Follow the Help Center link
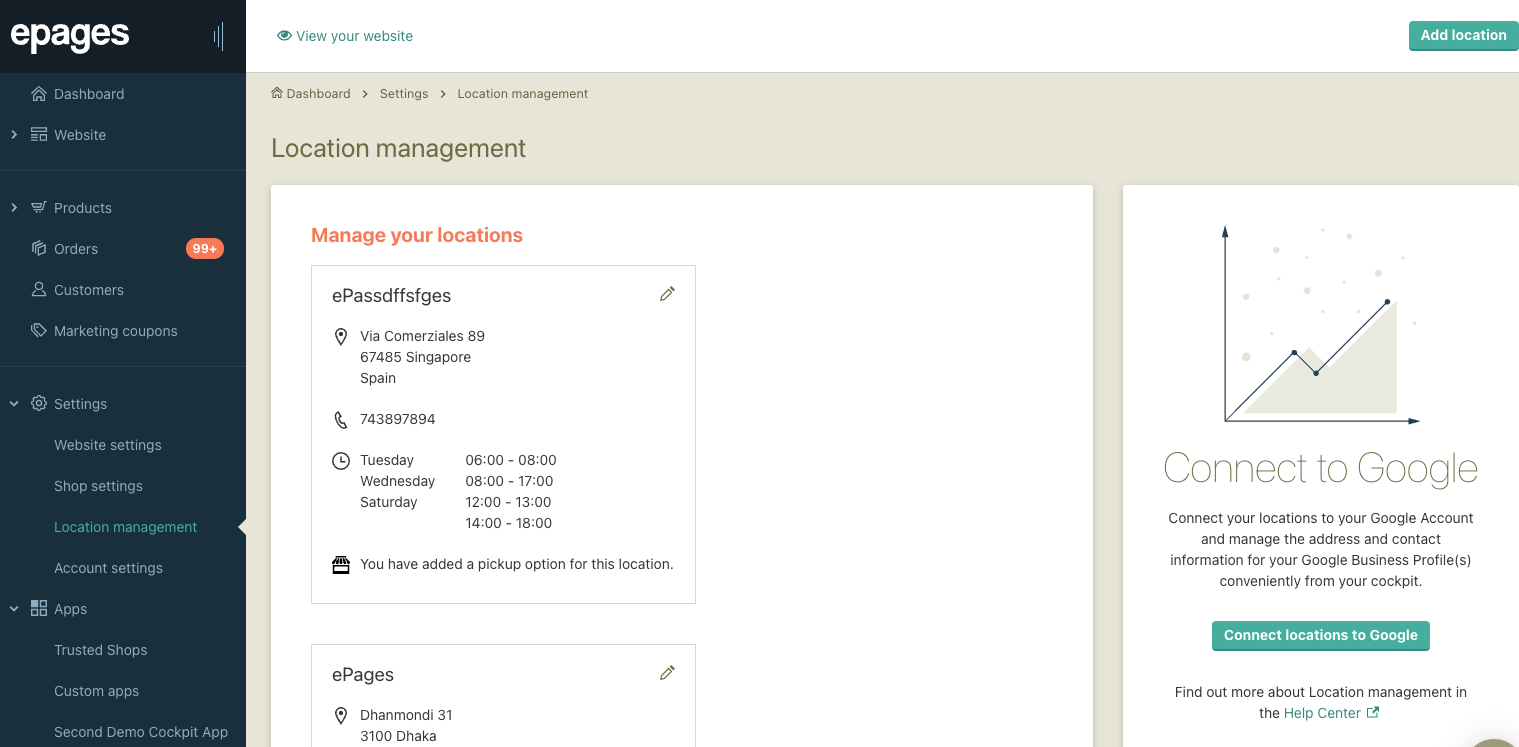 pyautogui.click(x=1322, y=713)
